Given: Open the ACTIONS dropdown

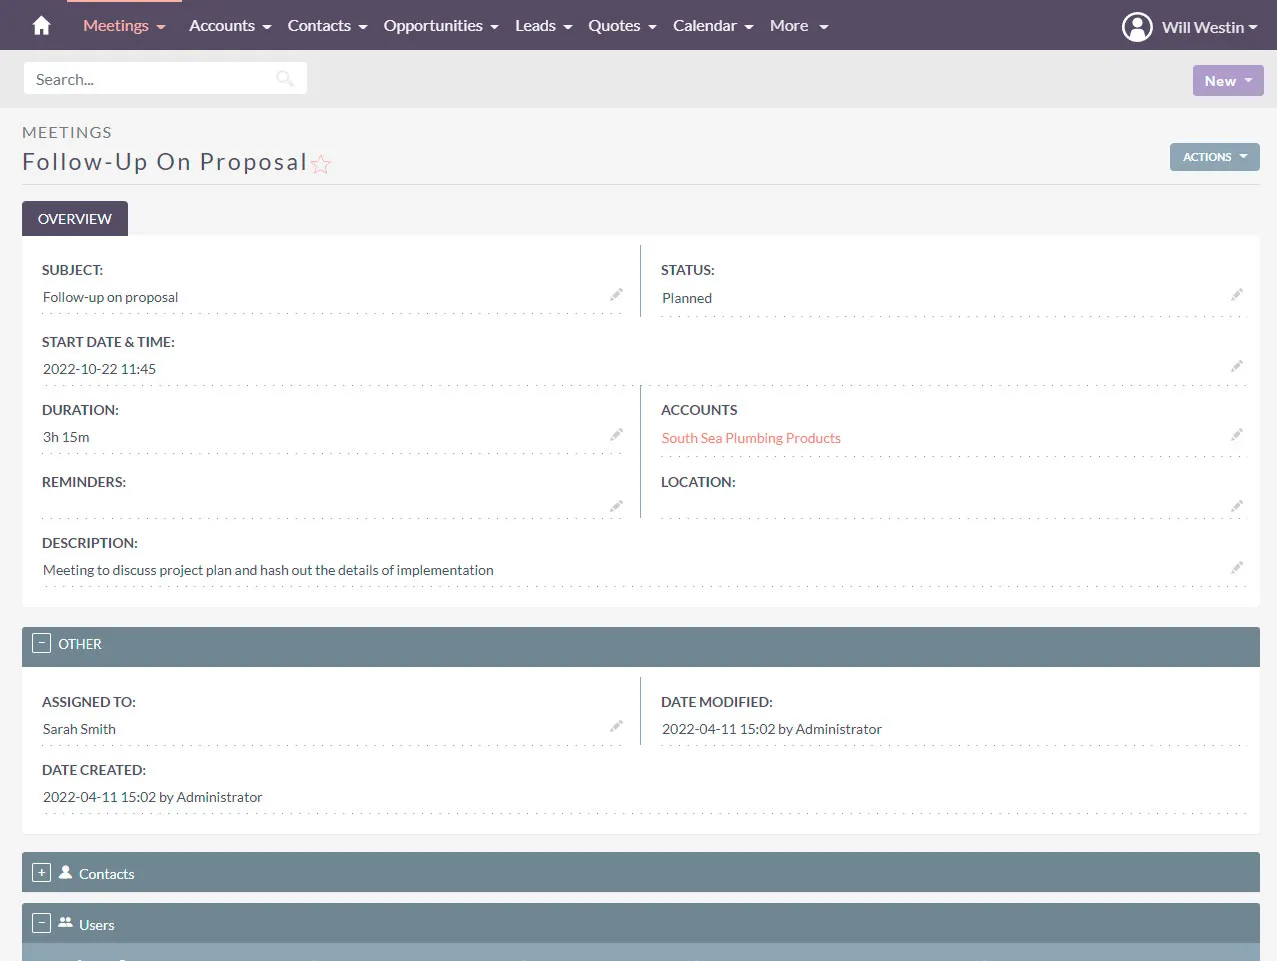Looking at the screenshot, I should (1214, 157).
